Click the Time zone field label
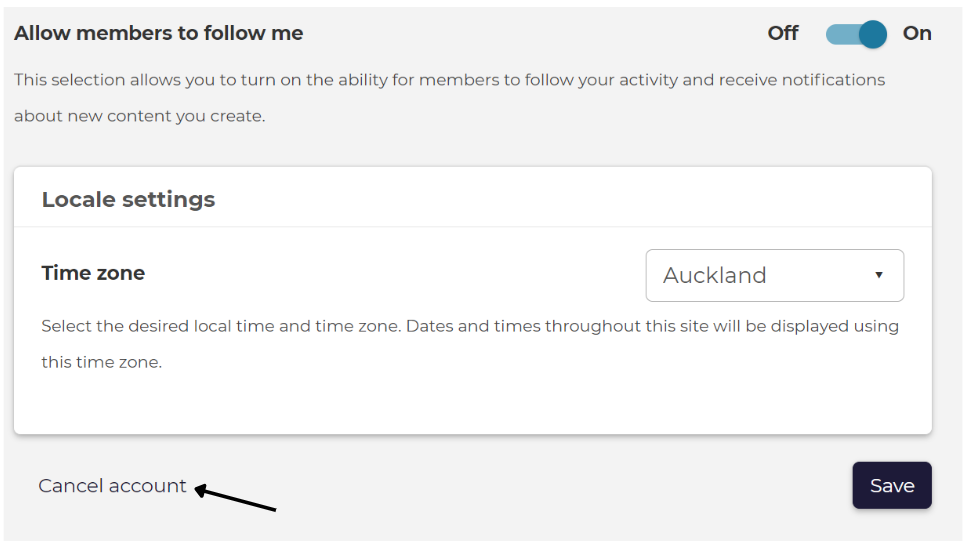966x542 pixels. pos(93,273)
